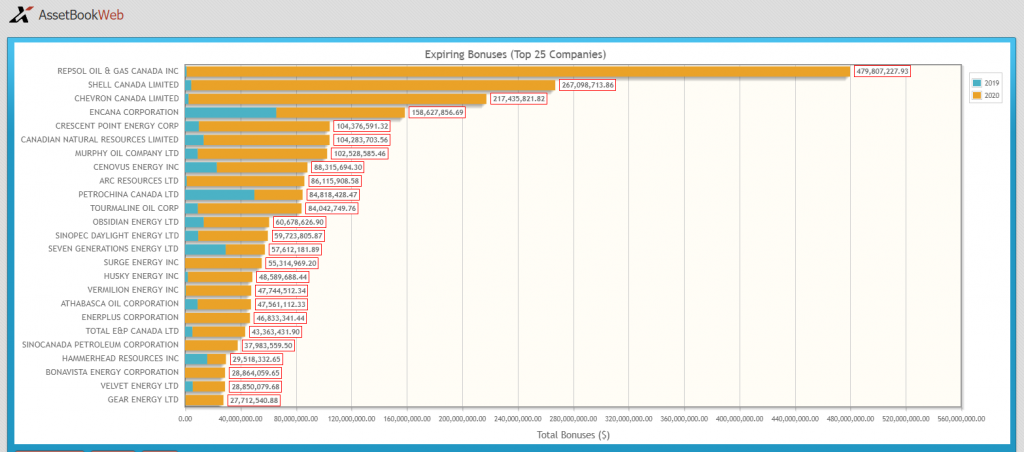Viewport: 1024px width, 452px height.
Task: Click the 88,315,694.30 value label
Action: (x=338, y=167)
